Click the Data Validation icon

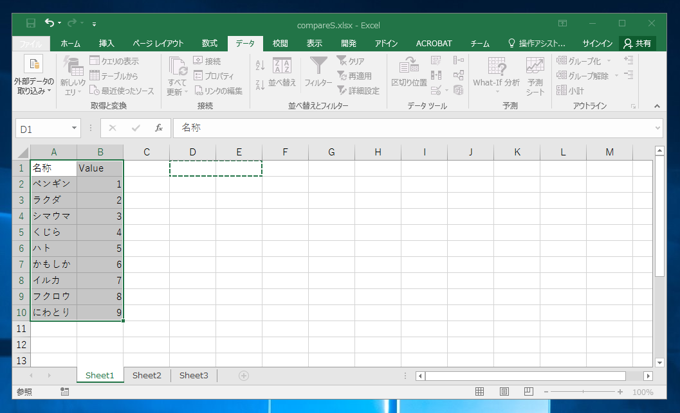[x=438, y=90]
